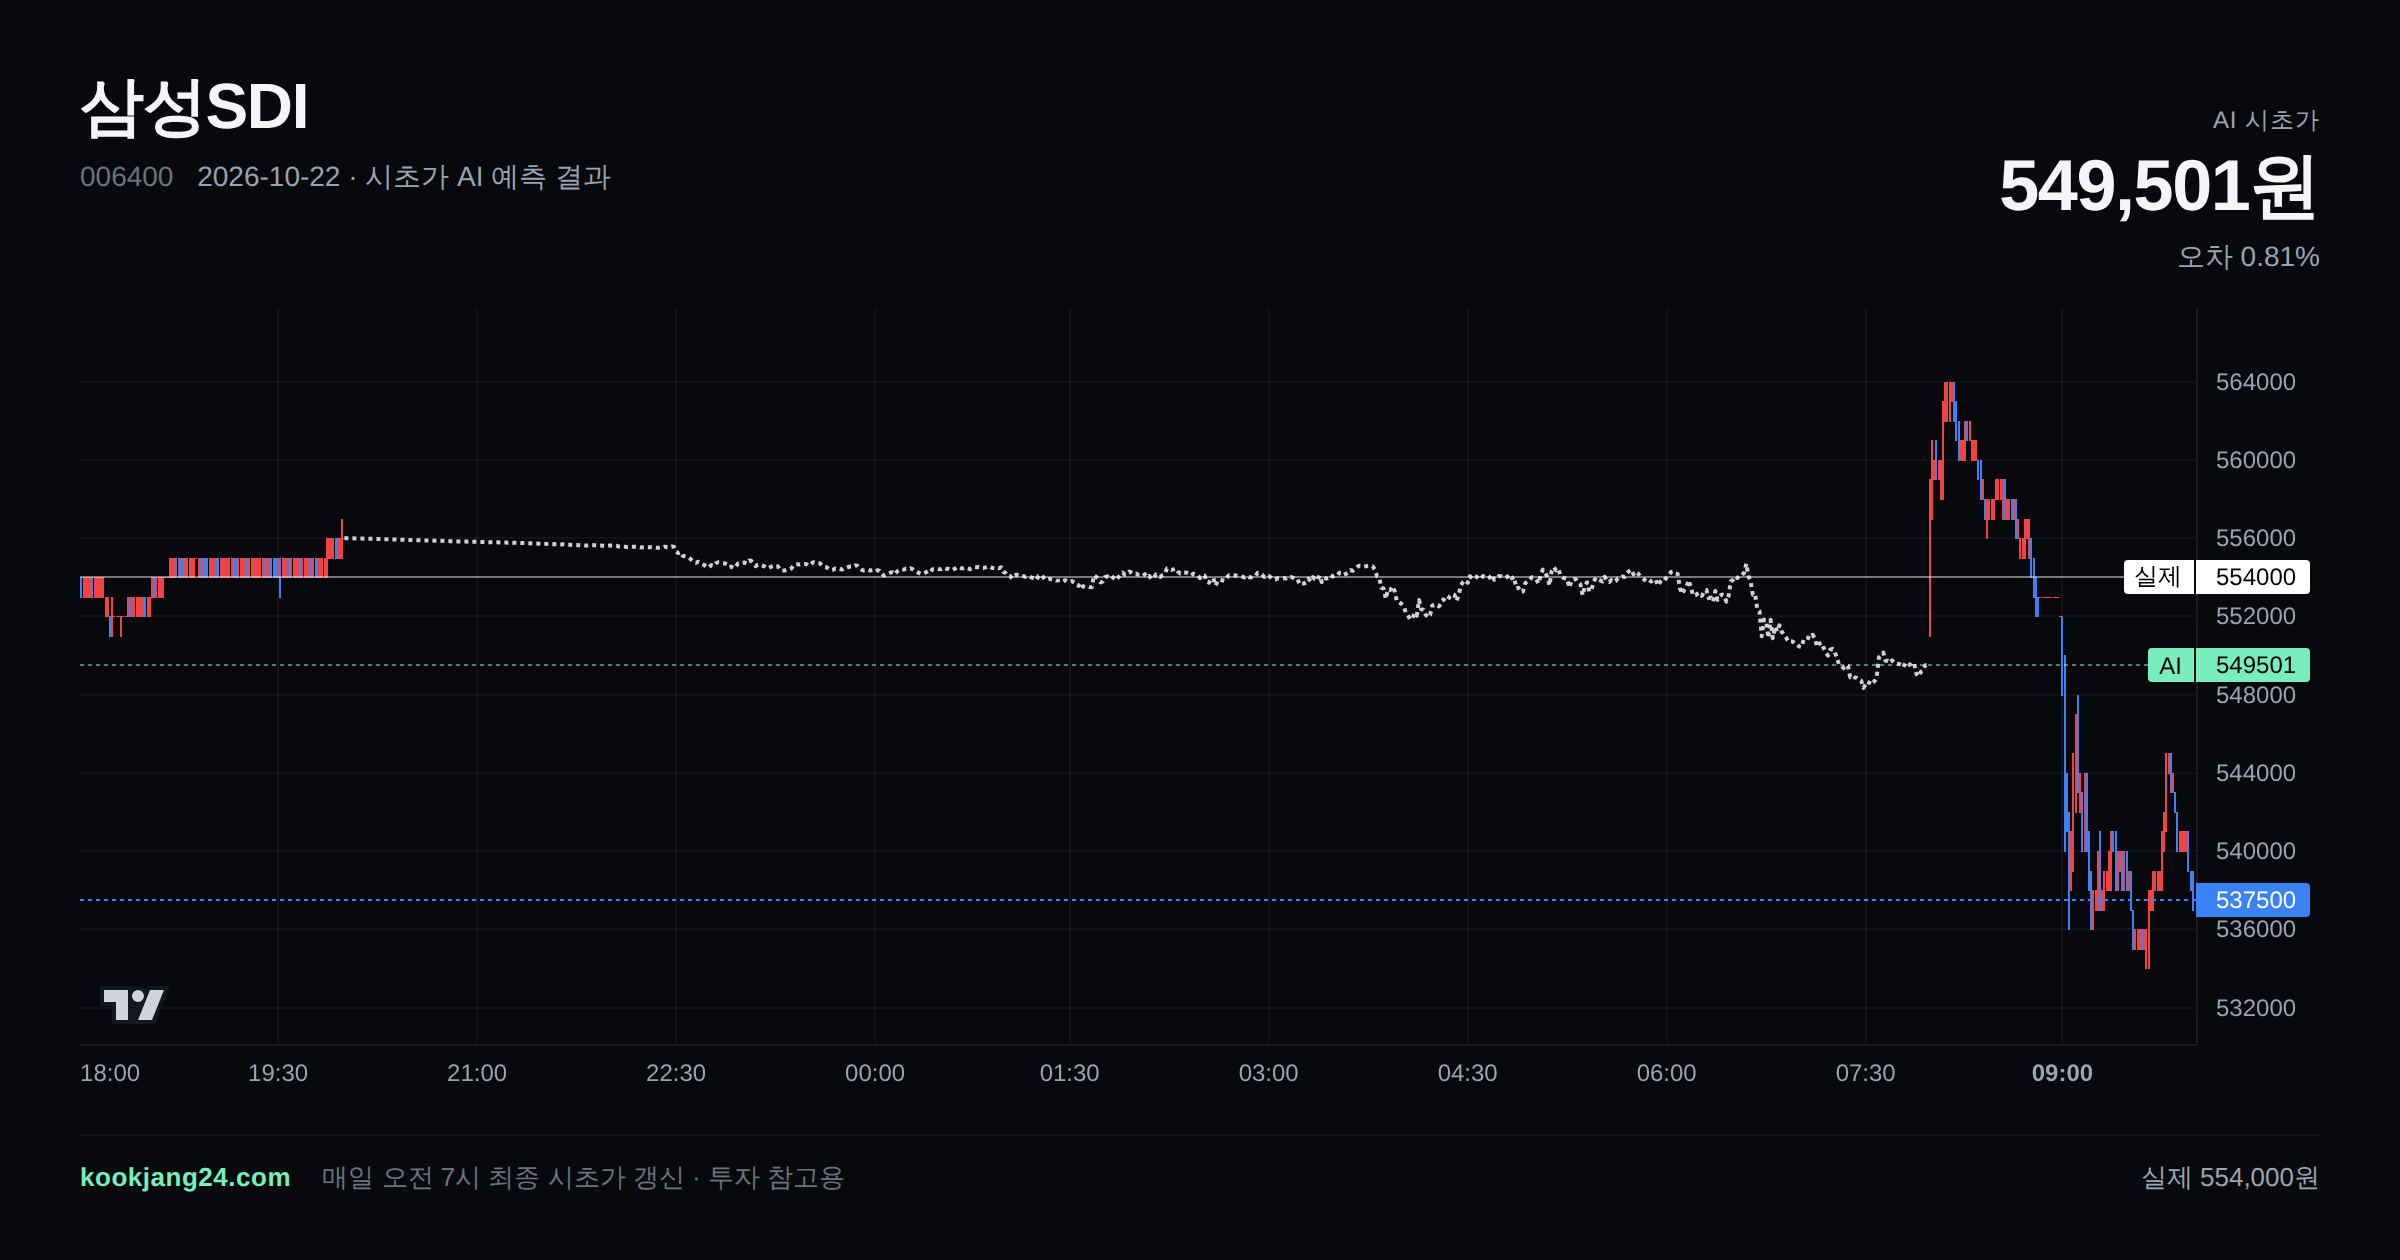Click the 06:00 time axis label

[x=1667, y=1073]
